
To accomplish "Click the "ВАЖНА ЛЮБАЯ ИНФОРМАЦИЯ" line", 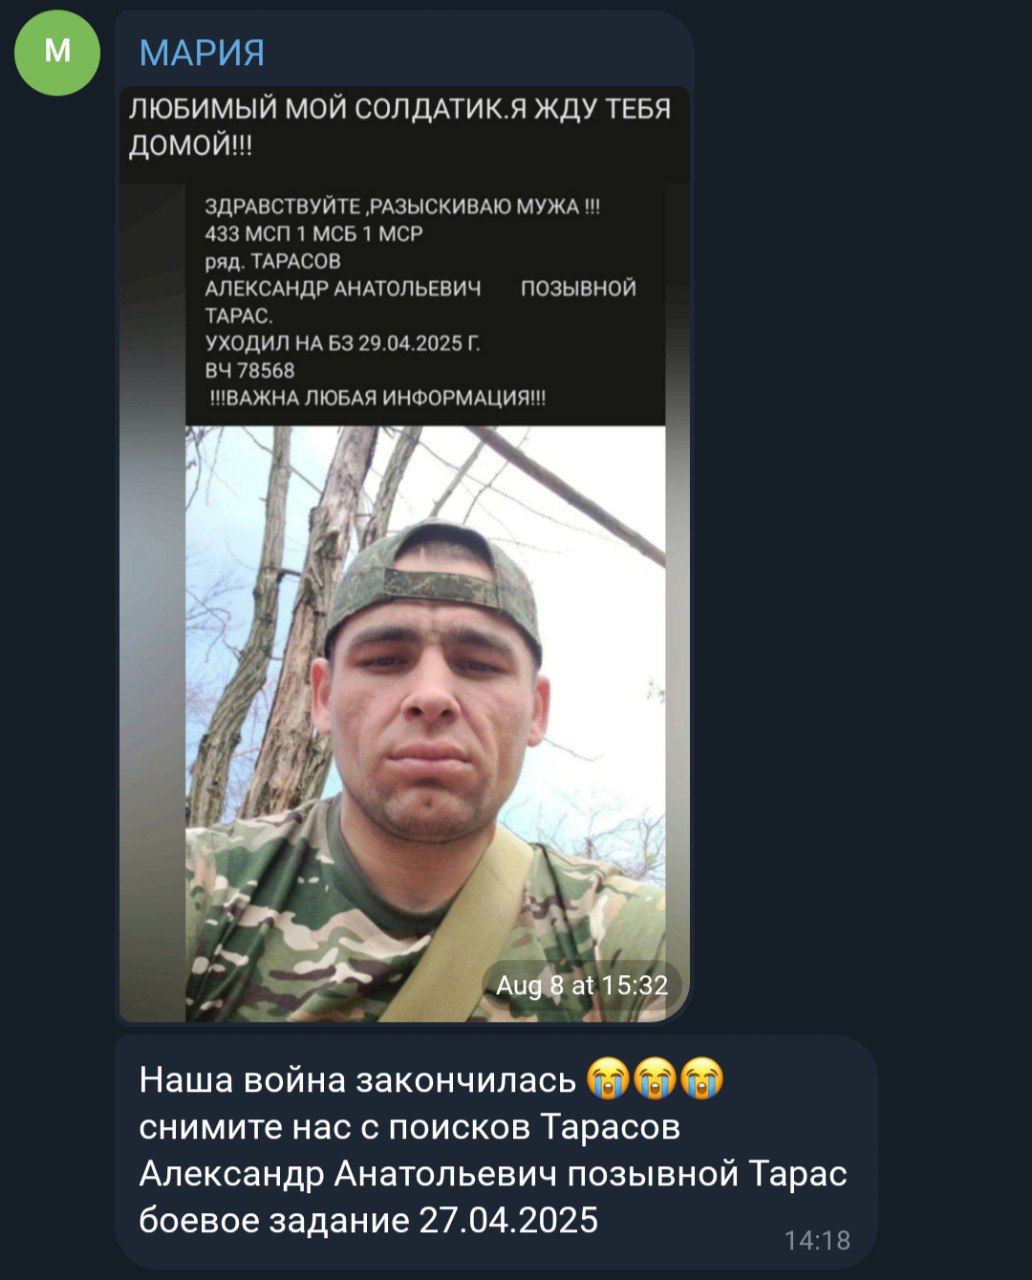I will pyautogui.click(x=378, y=398).
